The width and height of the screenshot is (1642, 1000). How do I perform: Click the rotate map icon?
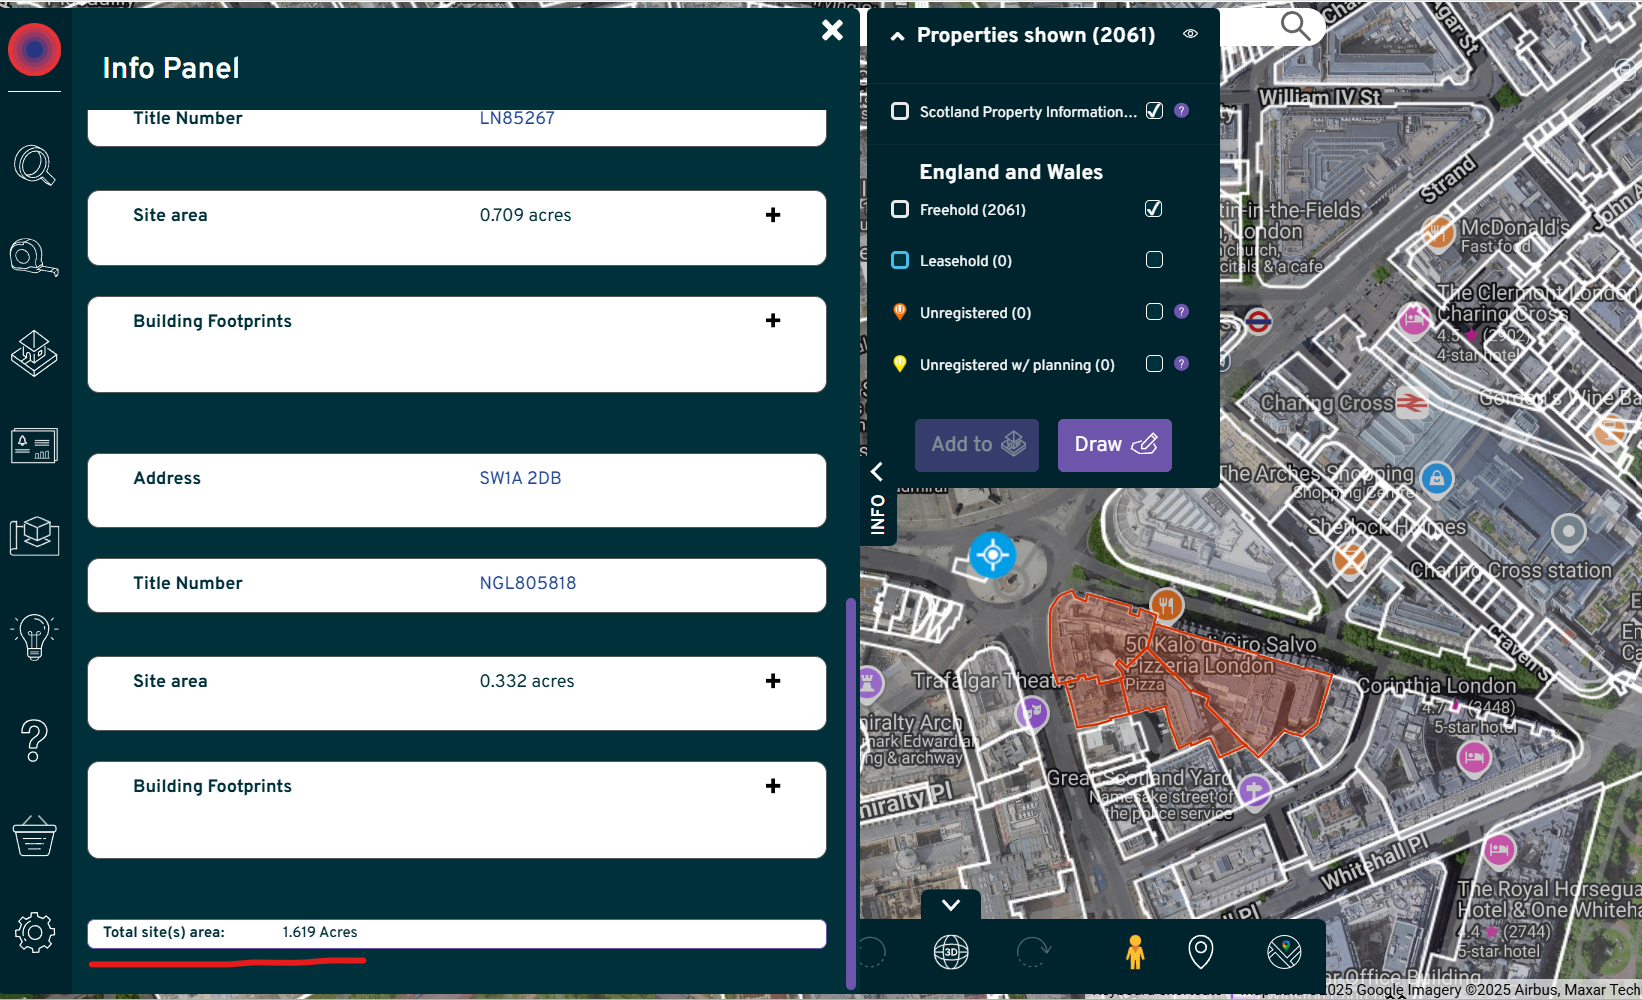click(1033, 952)
